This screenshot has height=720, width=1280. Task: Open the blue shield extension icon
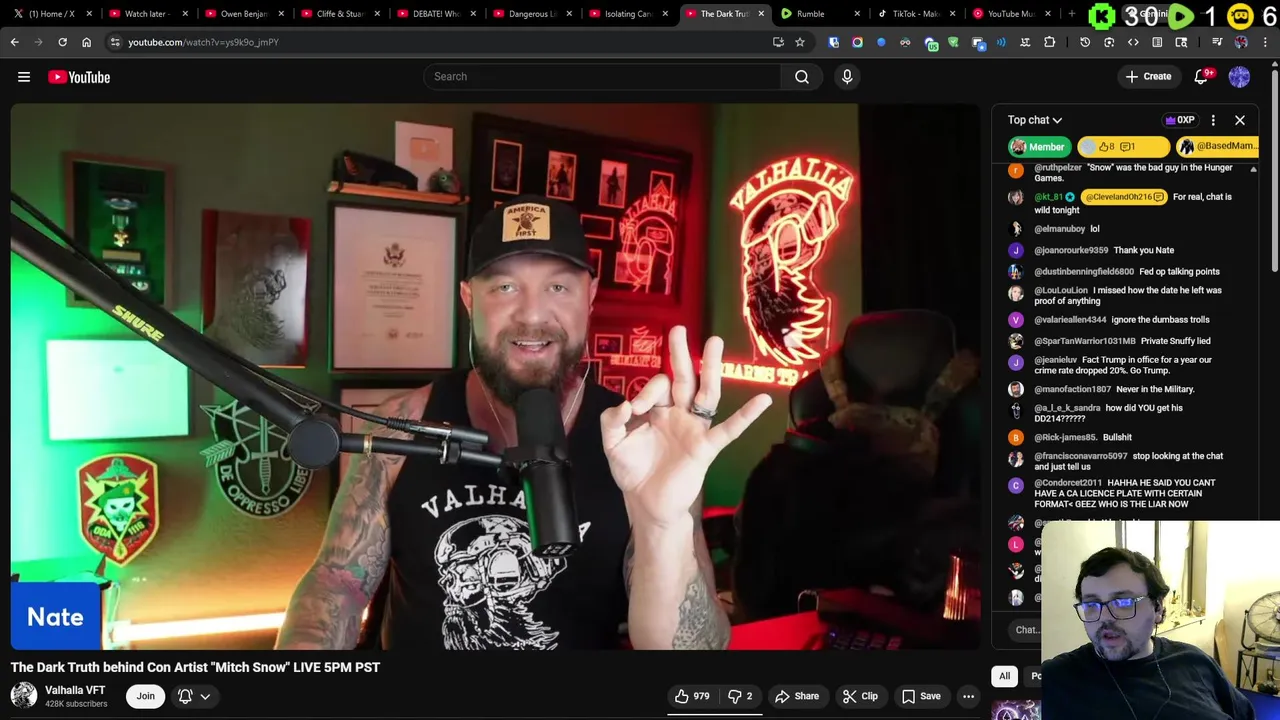(833, 42)
